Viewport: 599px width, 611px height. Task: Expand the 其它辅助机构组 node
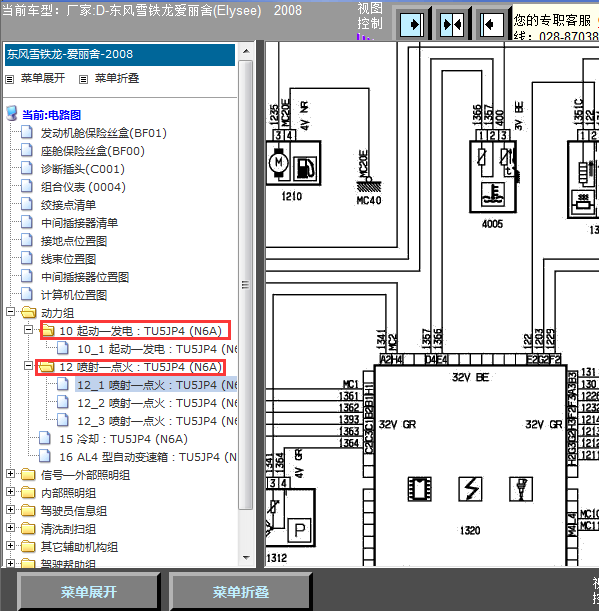11,546
